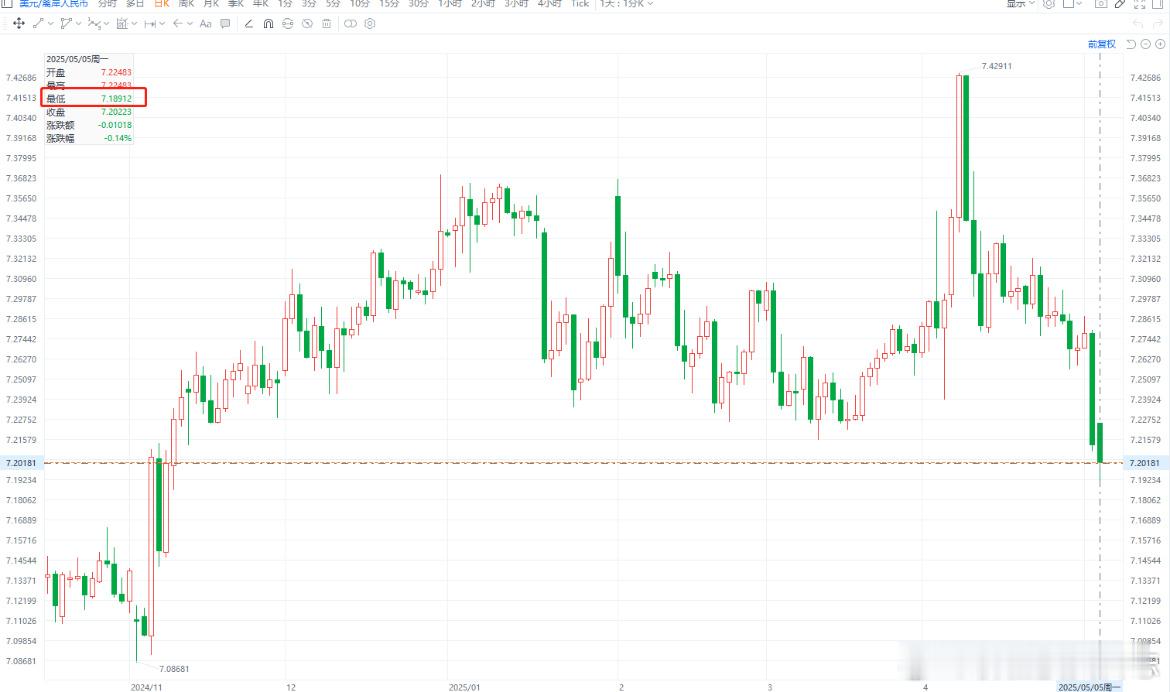Click the 开盘 7.22483 value in info box
The width and height of the screenshot is (1170, 692).
(116, 72)
